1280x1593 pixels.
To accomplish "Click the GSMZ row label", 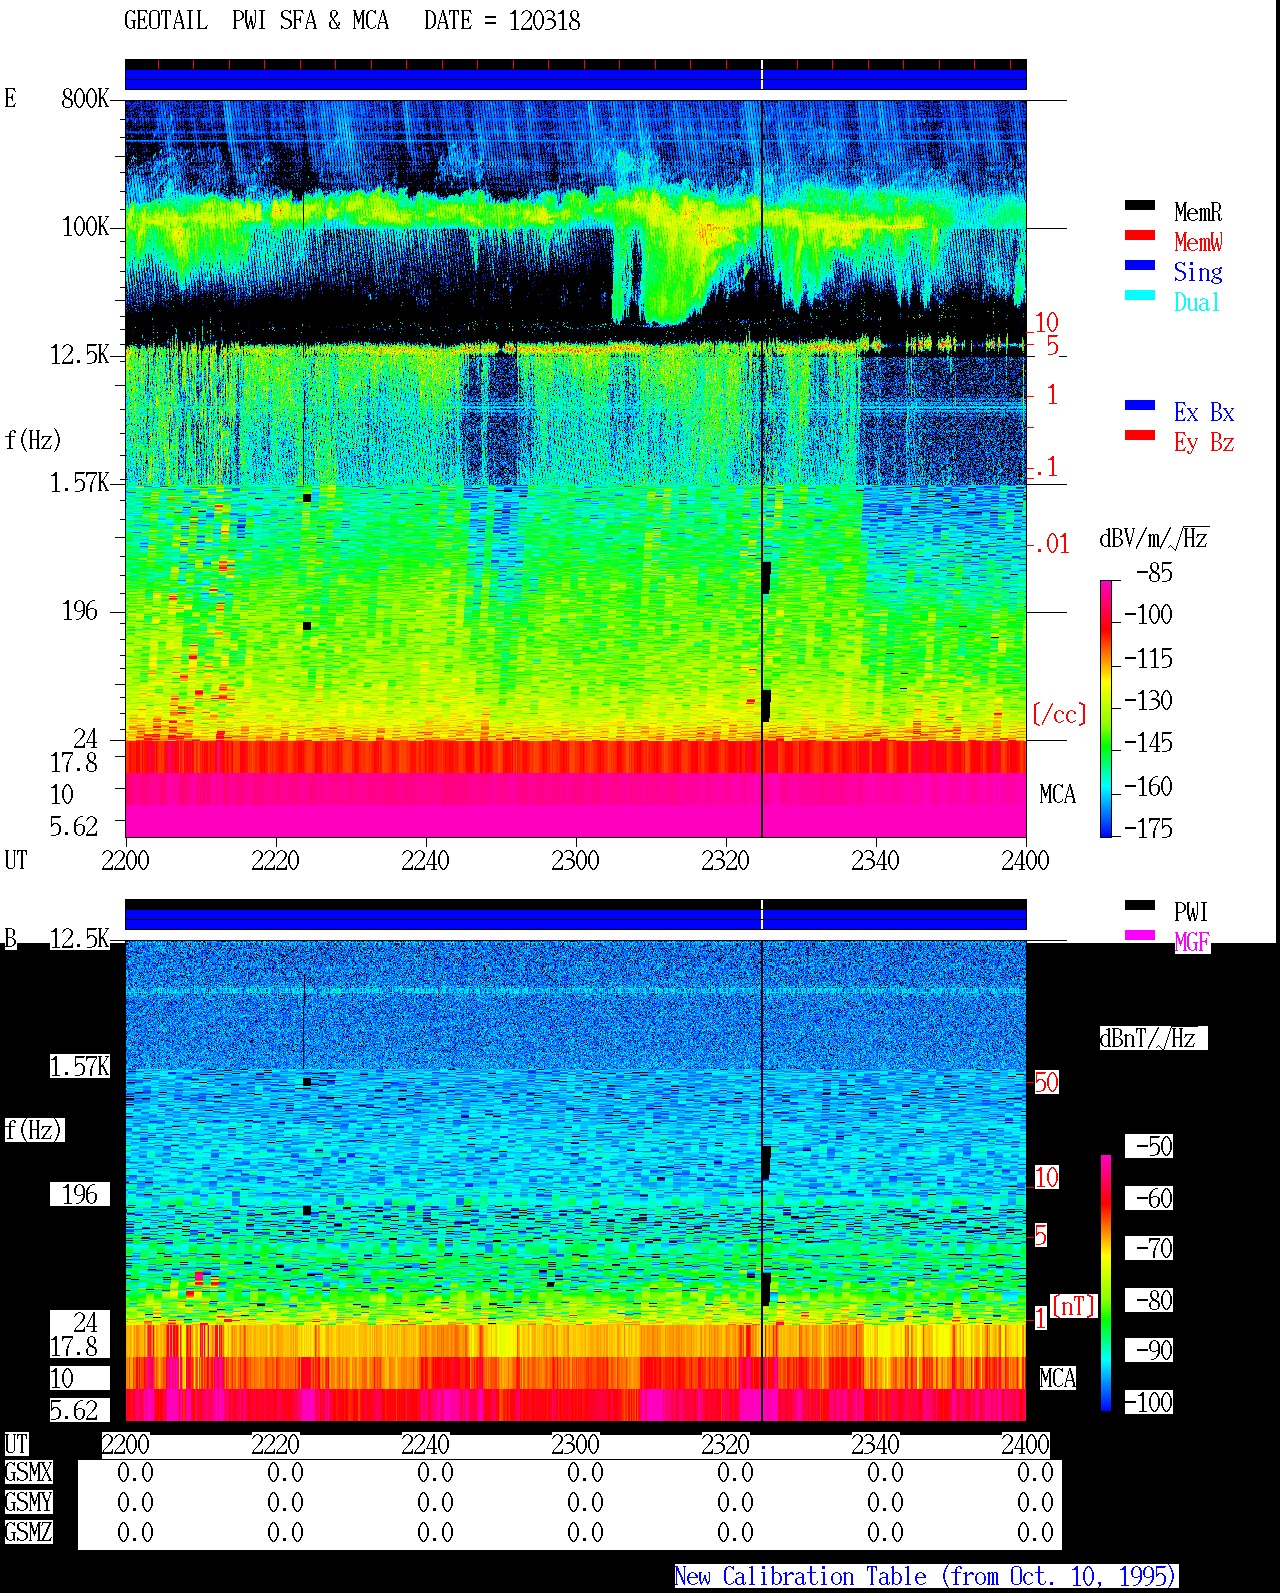I will pos(28,1533).
